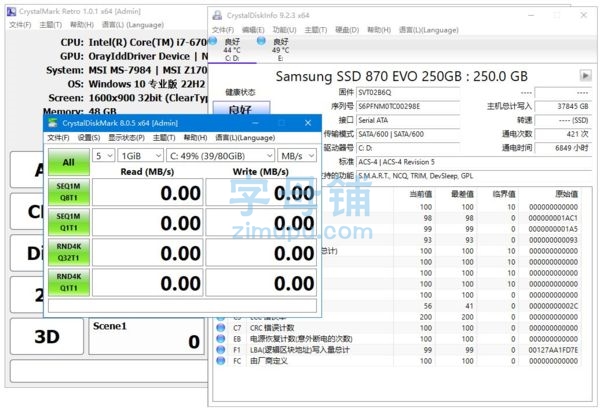Click the RND4K Q1T1 write result 0.00
The image size is (600, 411).
261,283
